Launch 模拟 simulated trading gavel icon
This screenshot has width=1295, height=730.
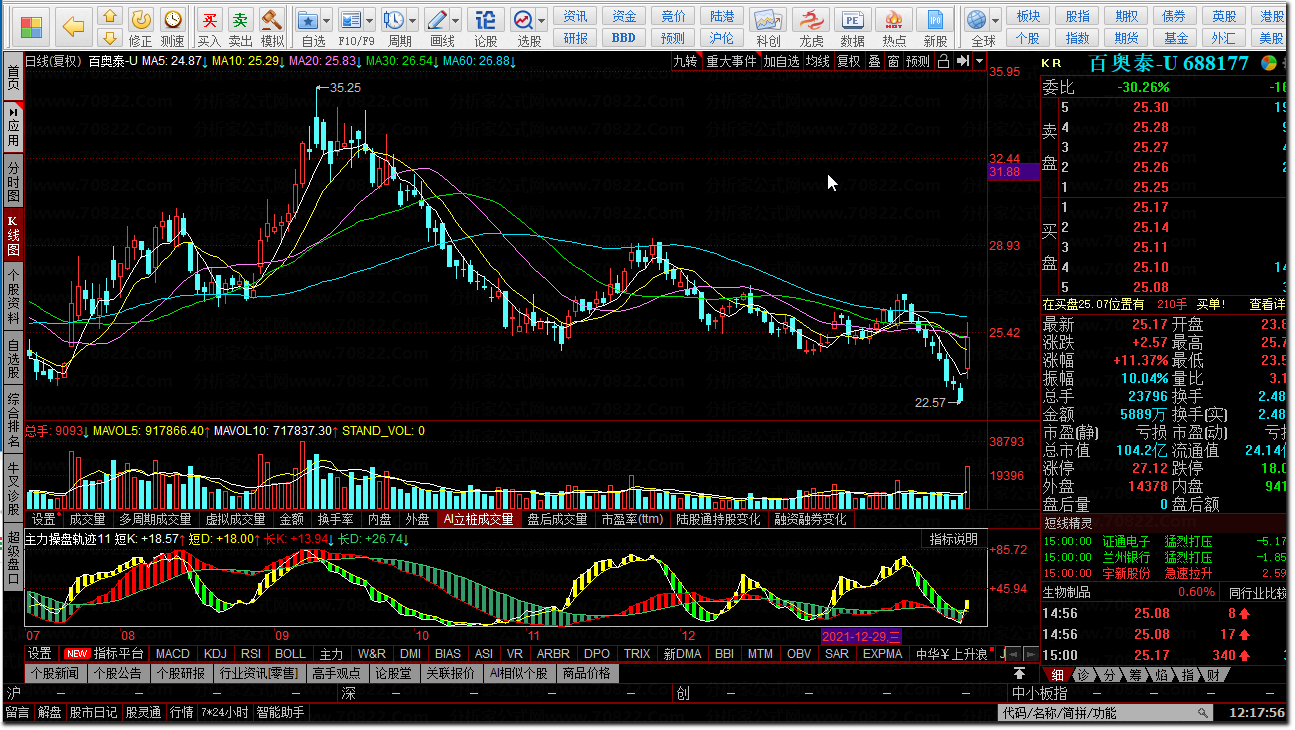[272, 27]
